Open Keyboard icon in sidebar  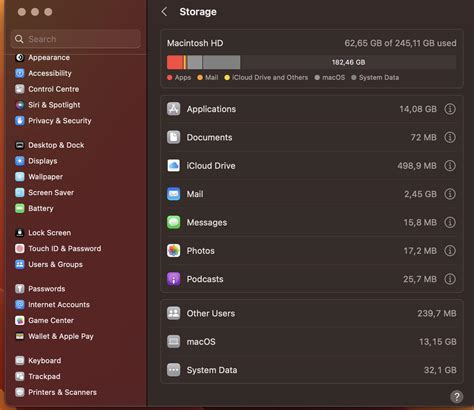20,361
